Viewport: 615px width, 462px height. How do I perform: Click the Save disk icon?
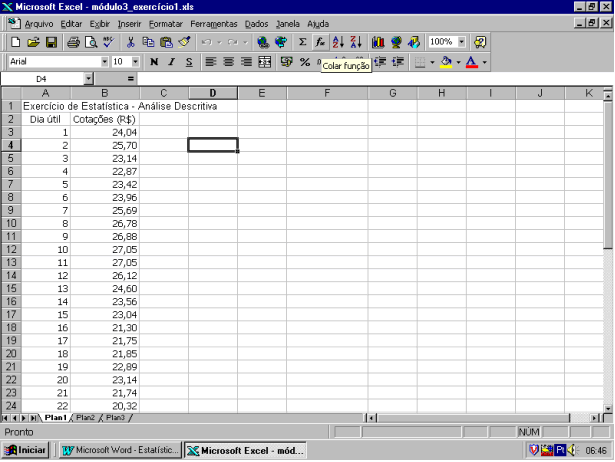coord(51,43)
